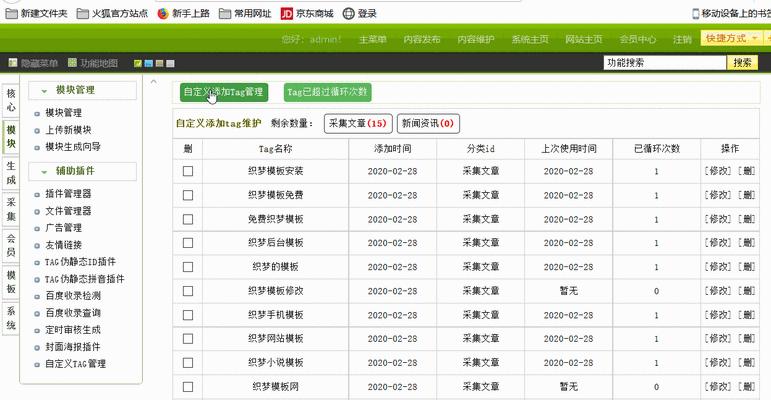
Task: Focus the 功能搜索 search field
Action: pos(665,62)
